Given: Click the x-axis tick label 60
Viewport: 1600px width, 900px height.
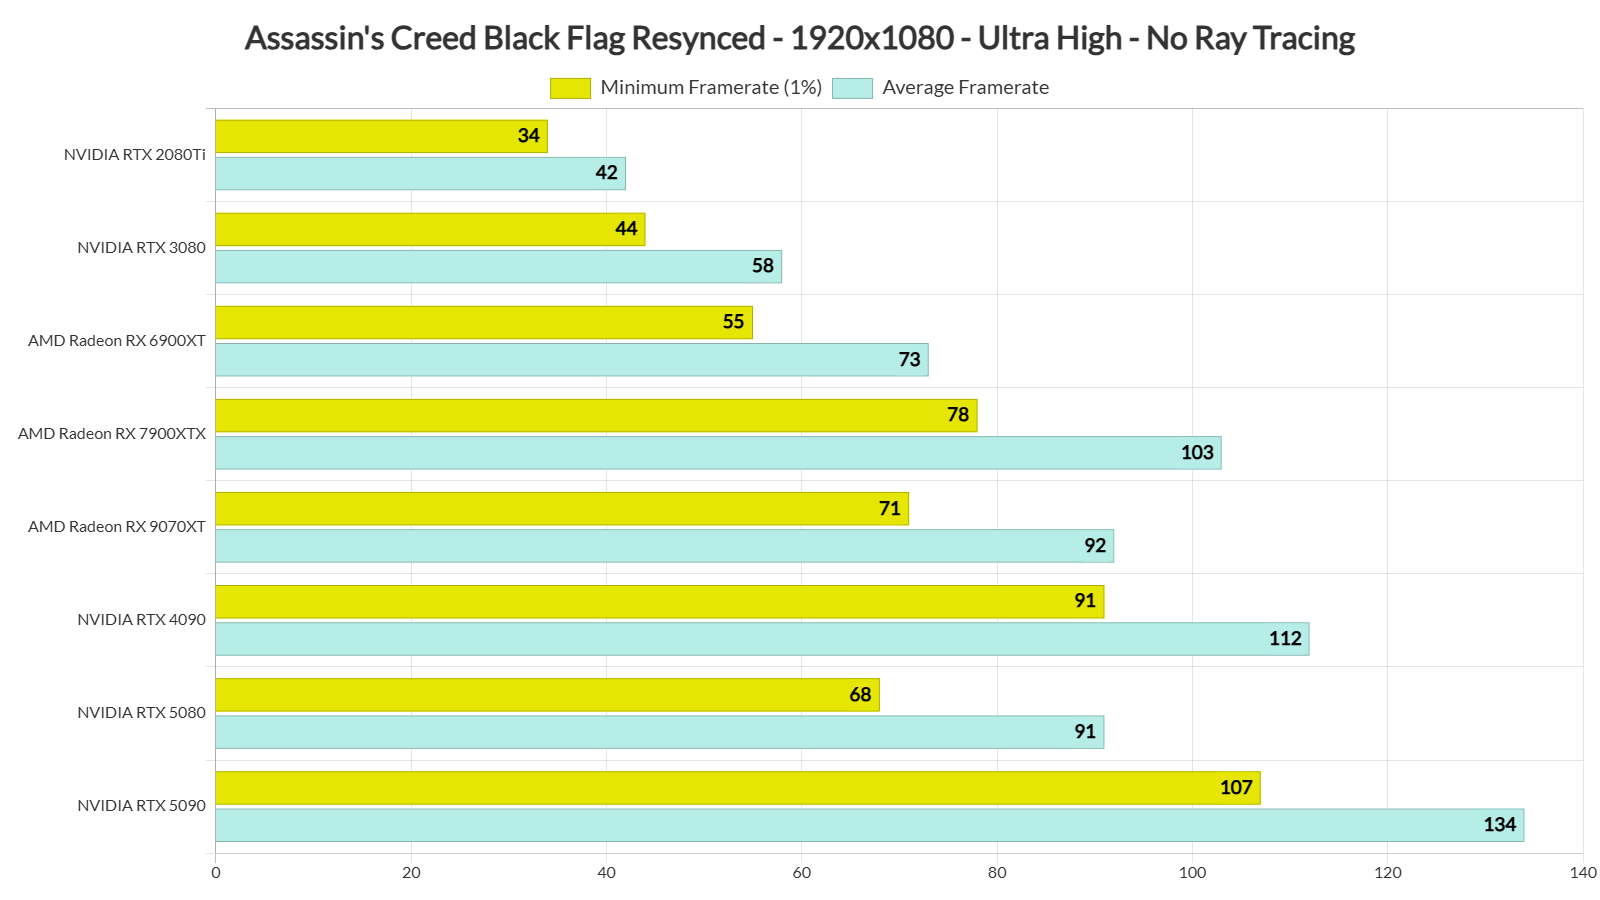Looking at the screenshot, I should (x=802, y=872).
